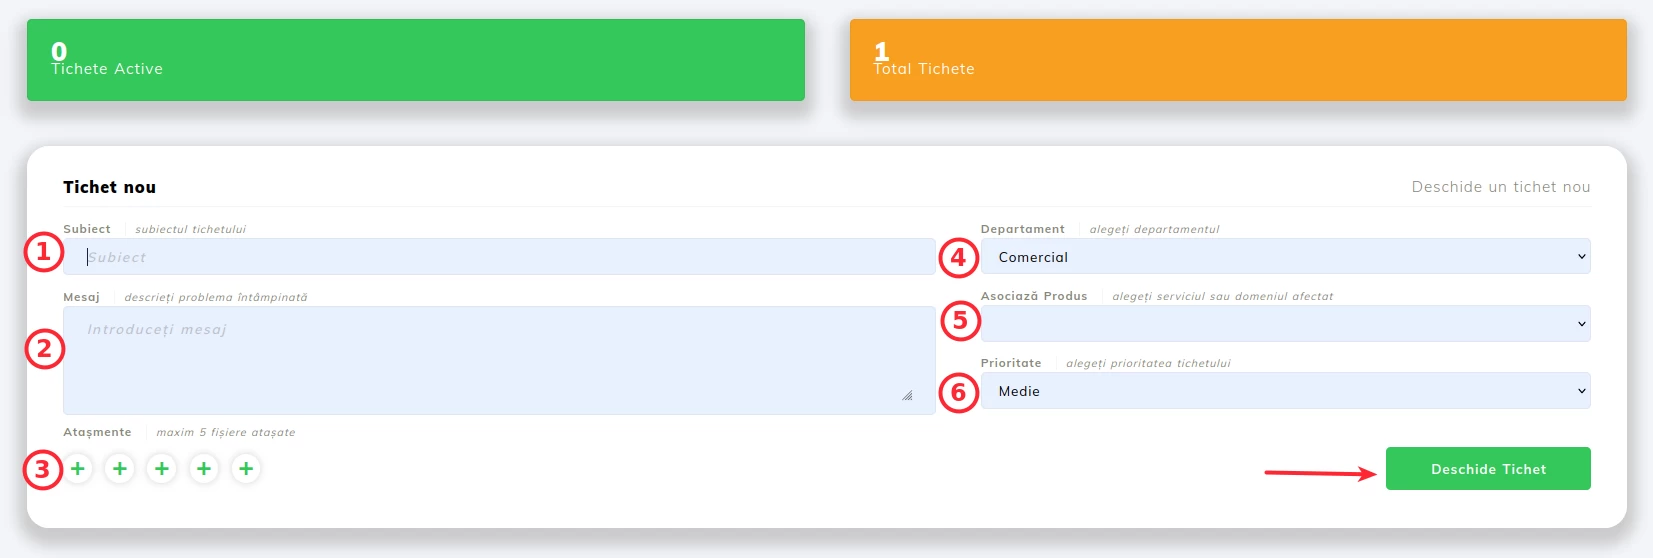Open the Departament dropdown showing Comercial

[x=1285, y=257]
